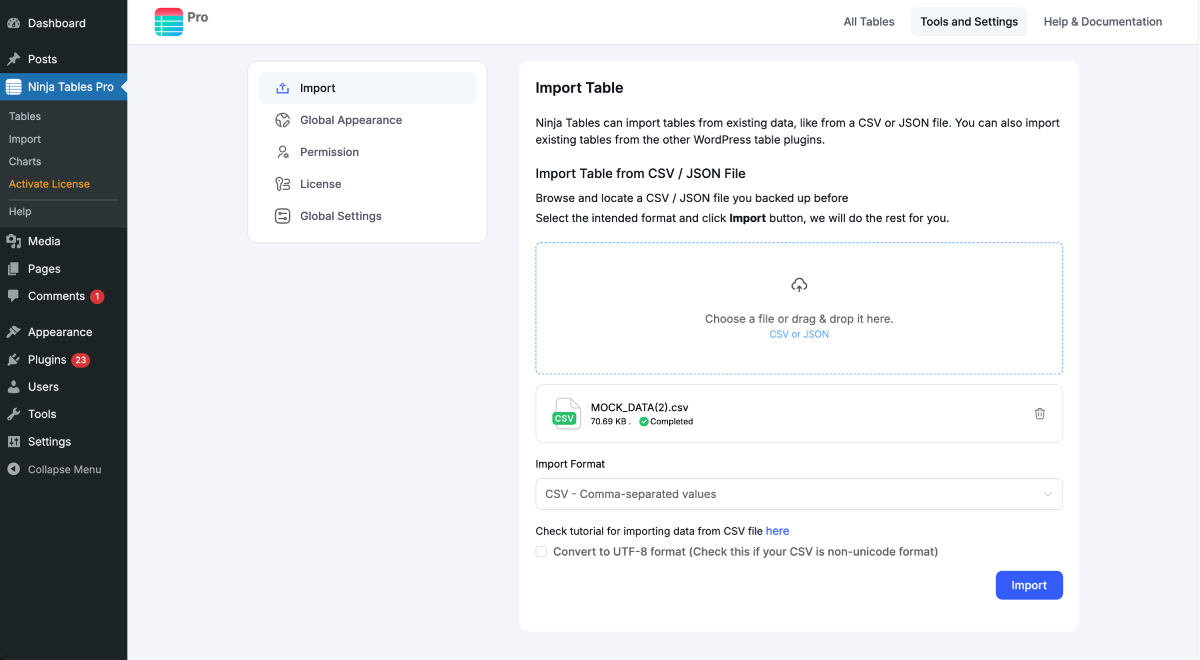Image resolution: width=1200 pixels, height=660 pixels.
Task: Open the Charts submenu item
Action: 25,161
